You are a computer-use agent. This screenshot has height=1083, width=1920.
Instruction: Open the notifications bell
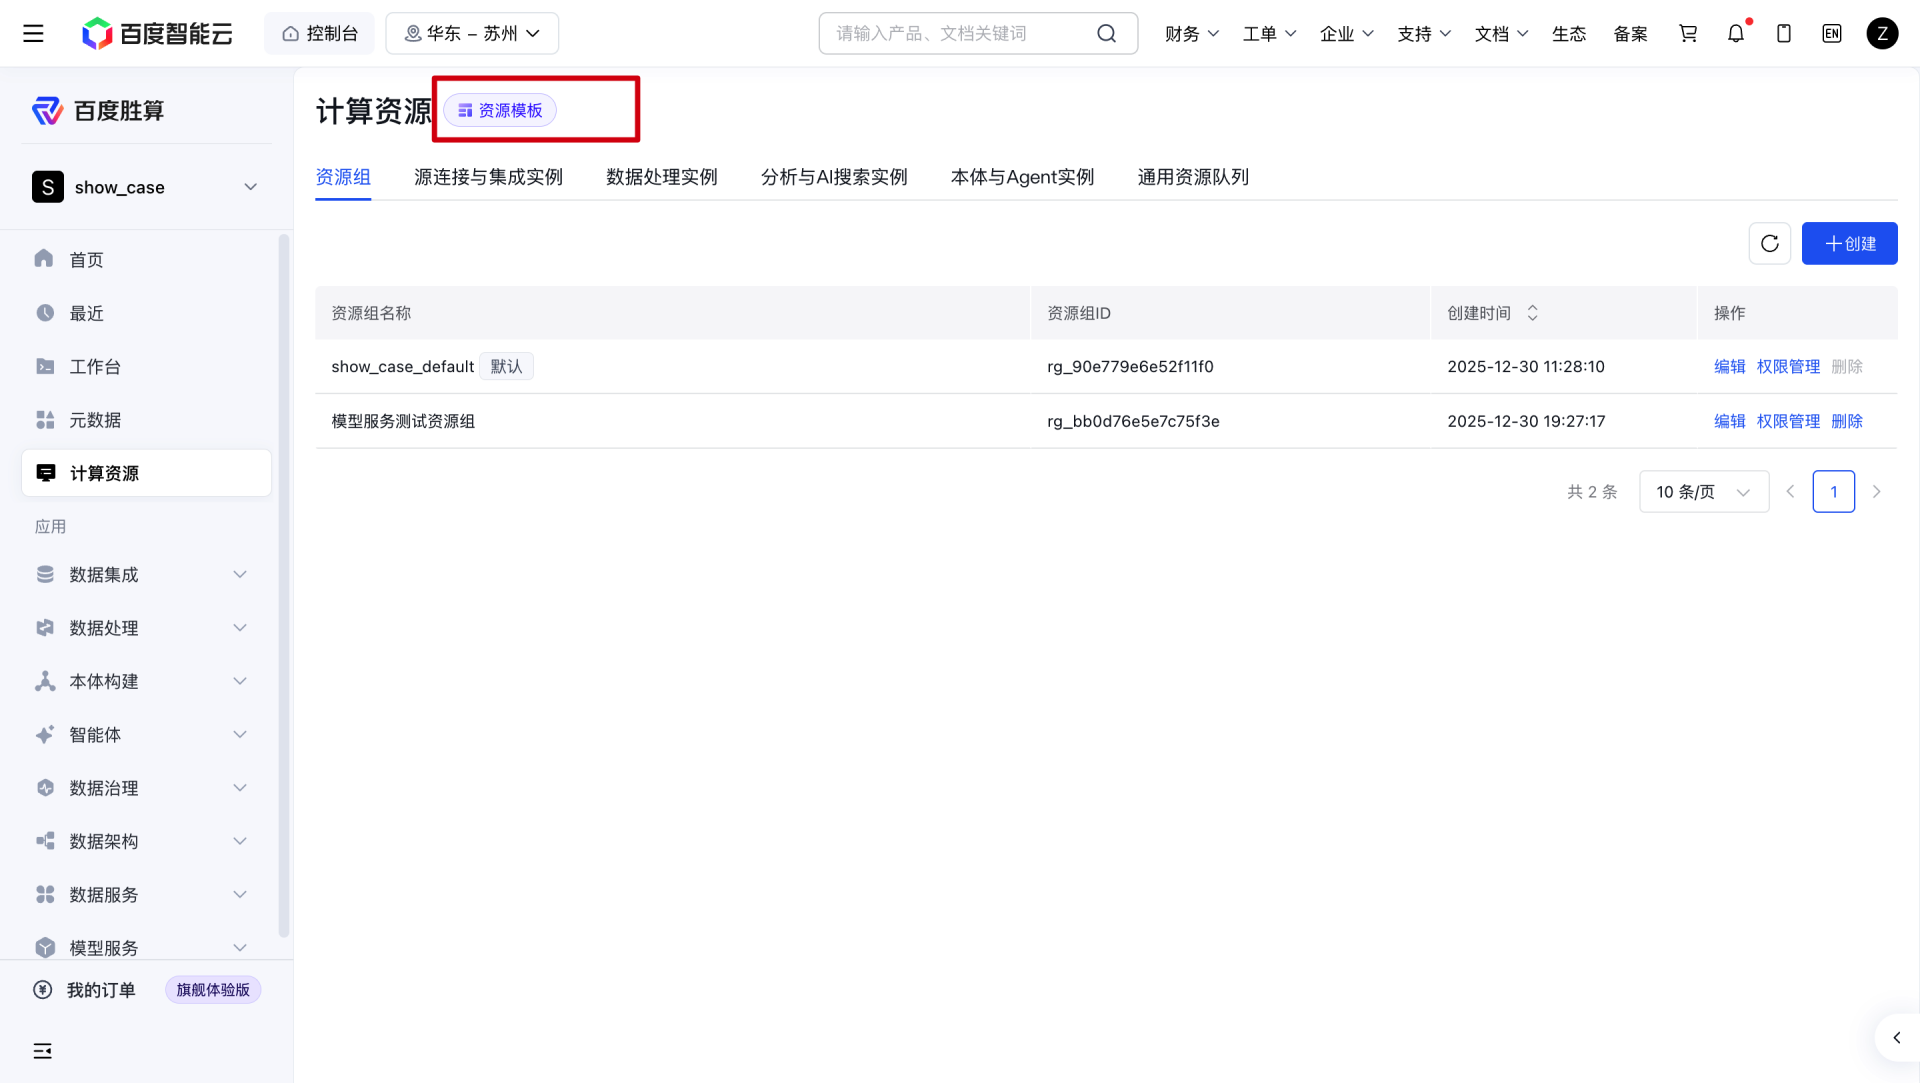point(1736,33)
